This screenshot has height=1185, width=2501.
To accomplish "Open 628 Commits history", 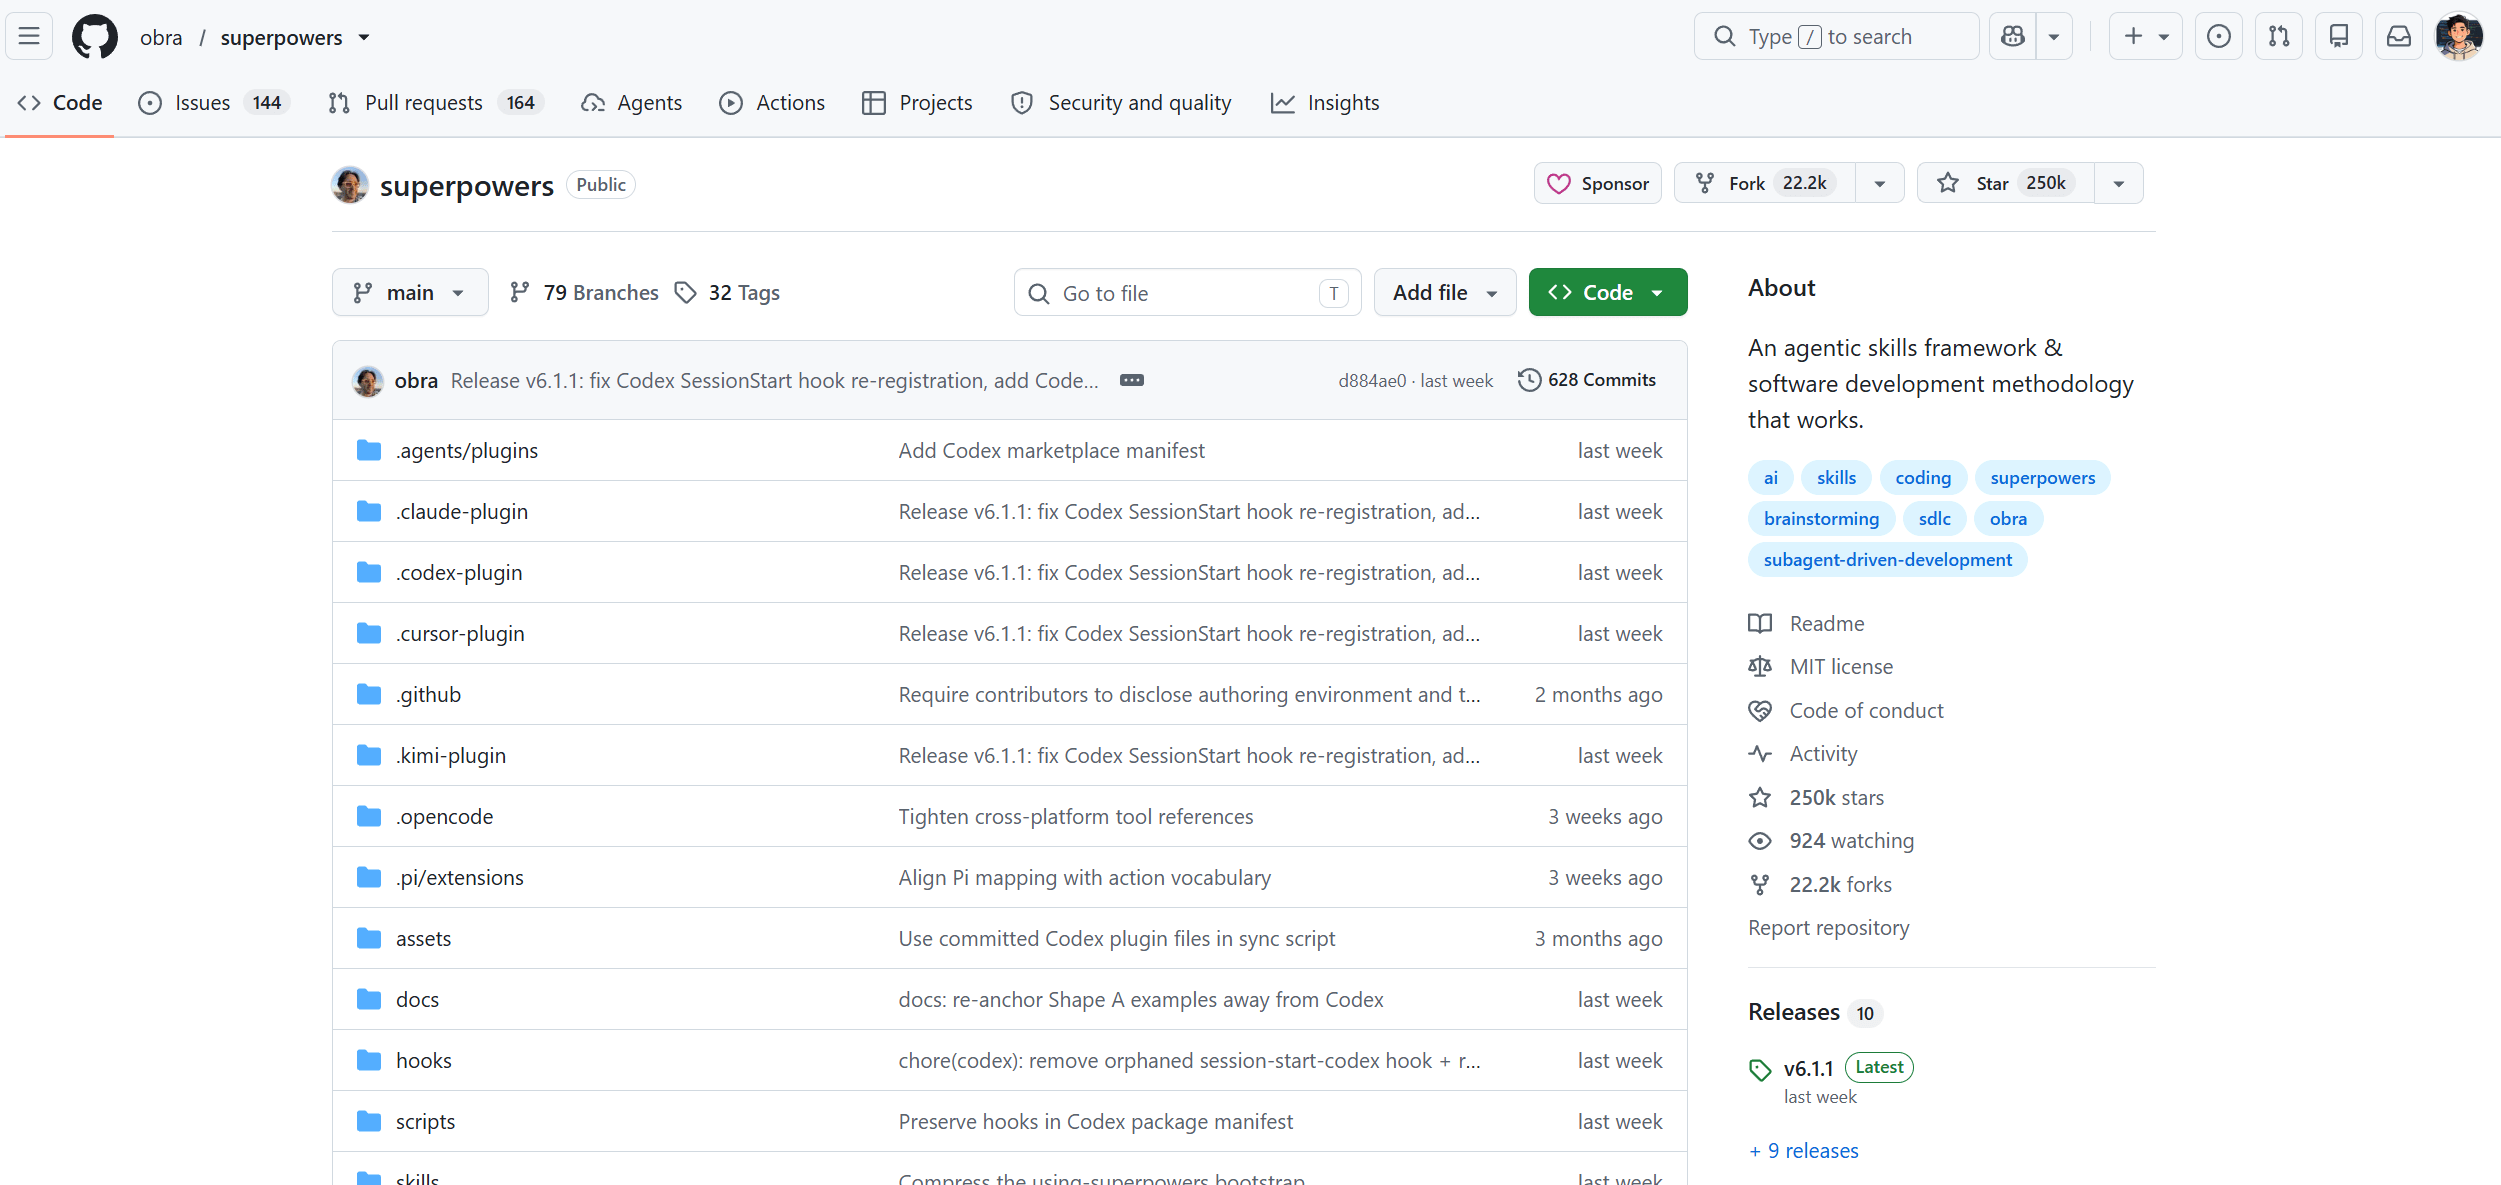I will click(x=1587, y=380).
